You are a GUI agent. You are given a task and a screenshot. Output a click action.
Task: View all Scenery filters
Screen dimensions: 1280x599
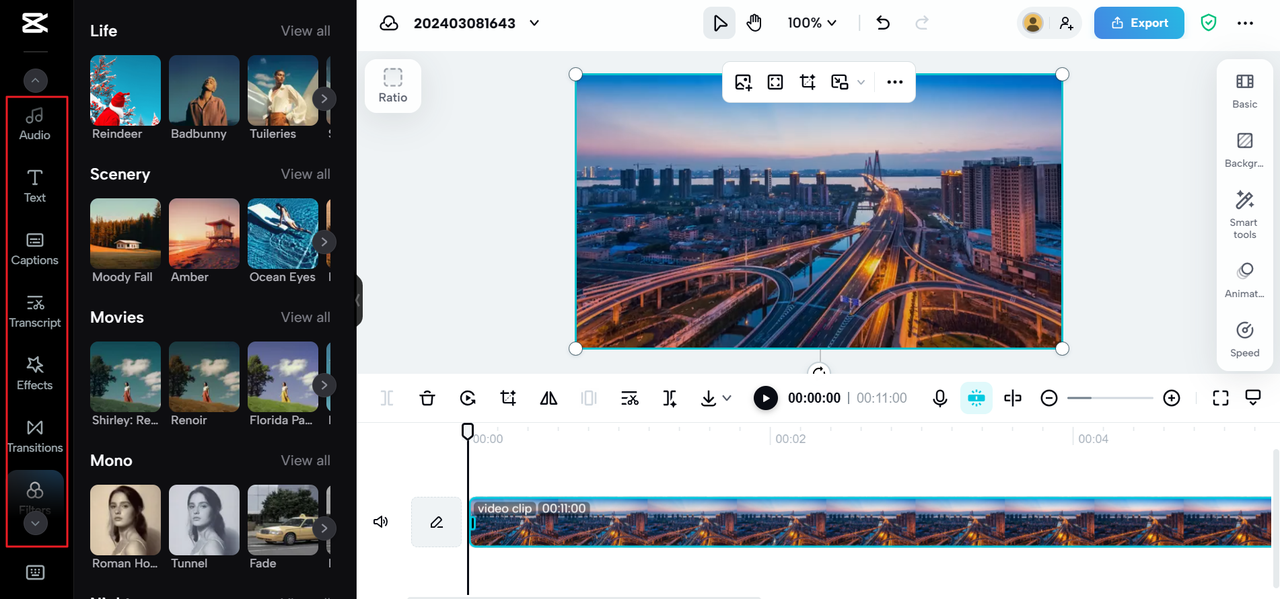coord(305,174)
